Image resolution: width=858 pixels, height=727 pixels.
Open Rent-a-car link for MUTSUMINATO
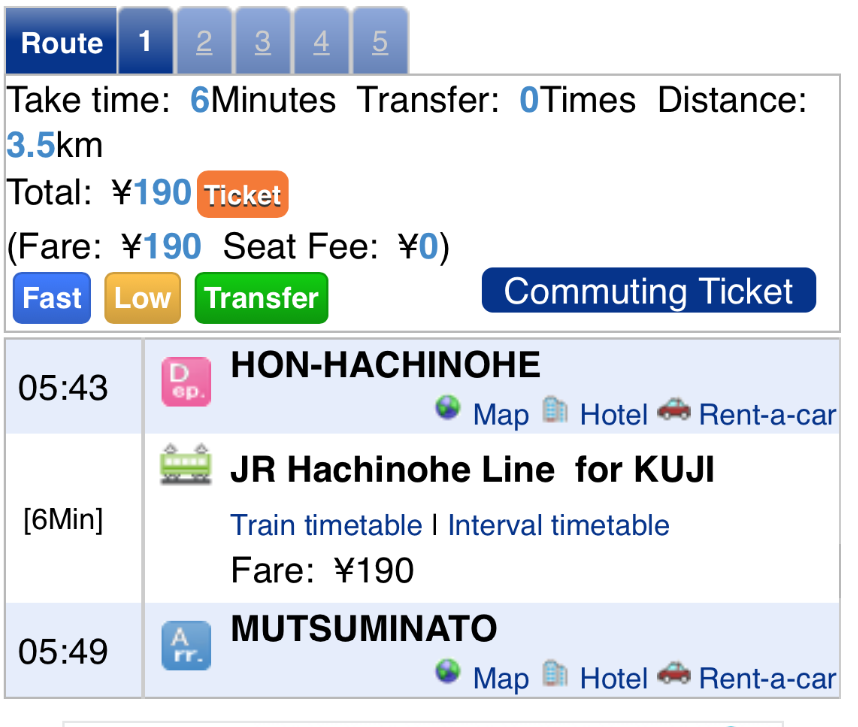pos(767,678)
